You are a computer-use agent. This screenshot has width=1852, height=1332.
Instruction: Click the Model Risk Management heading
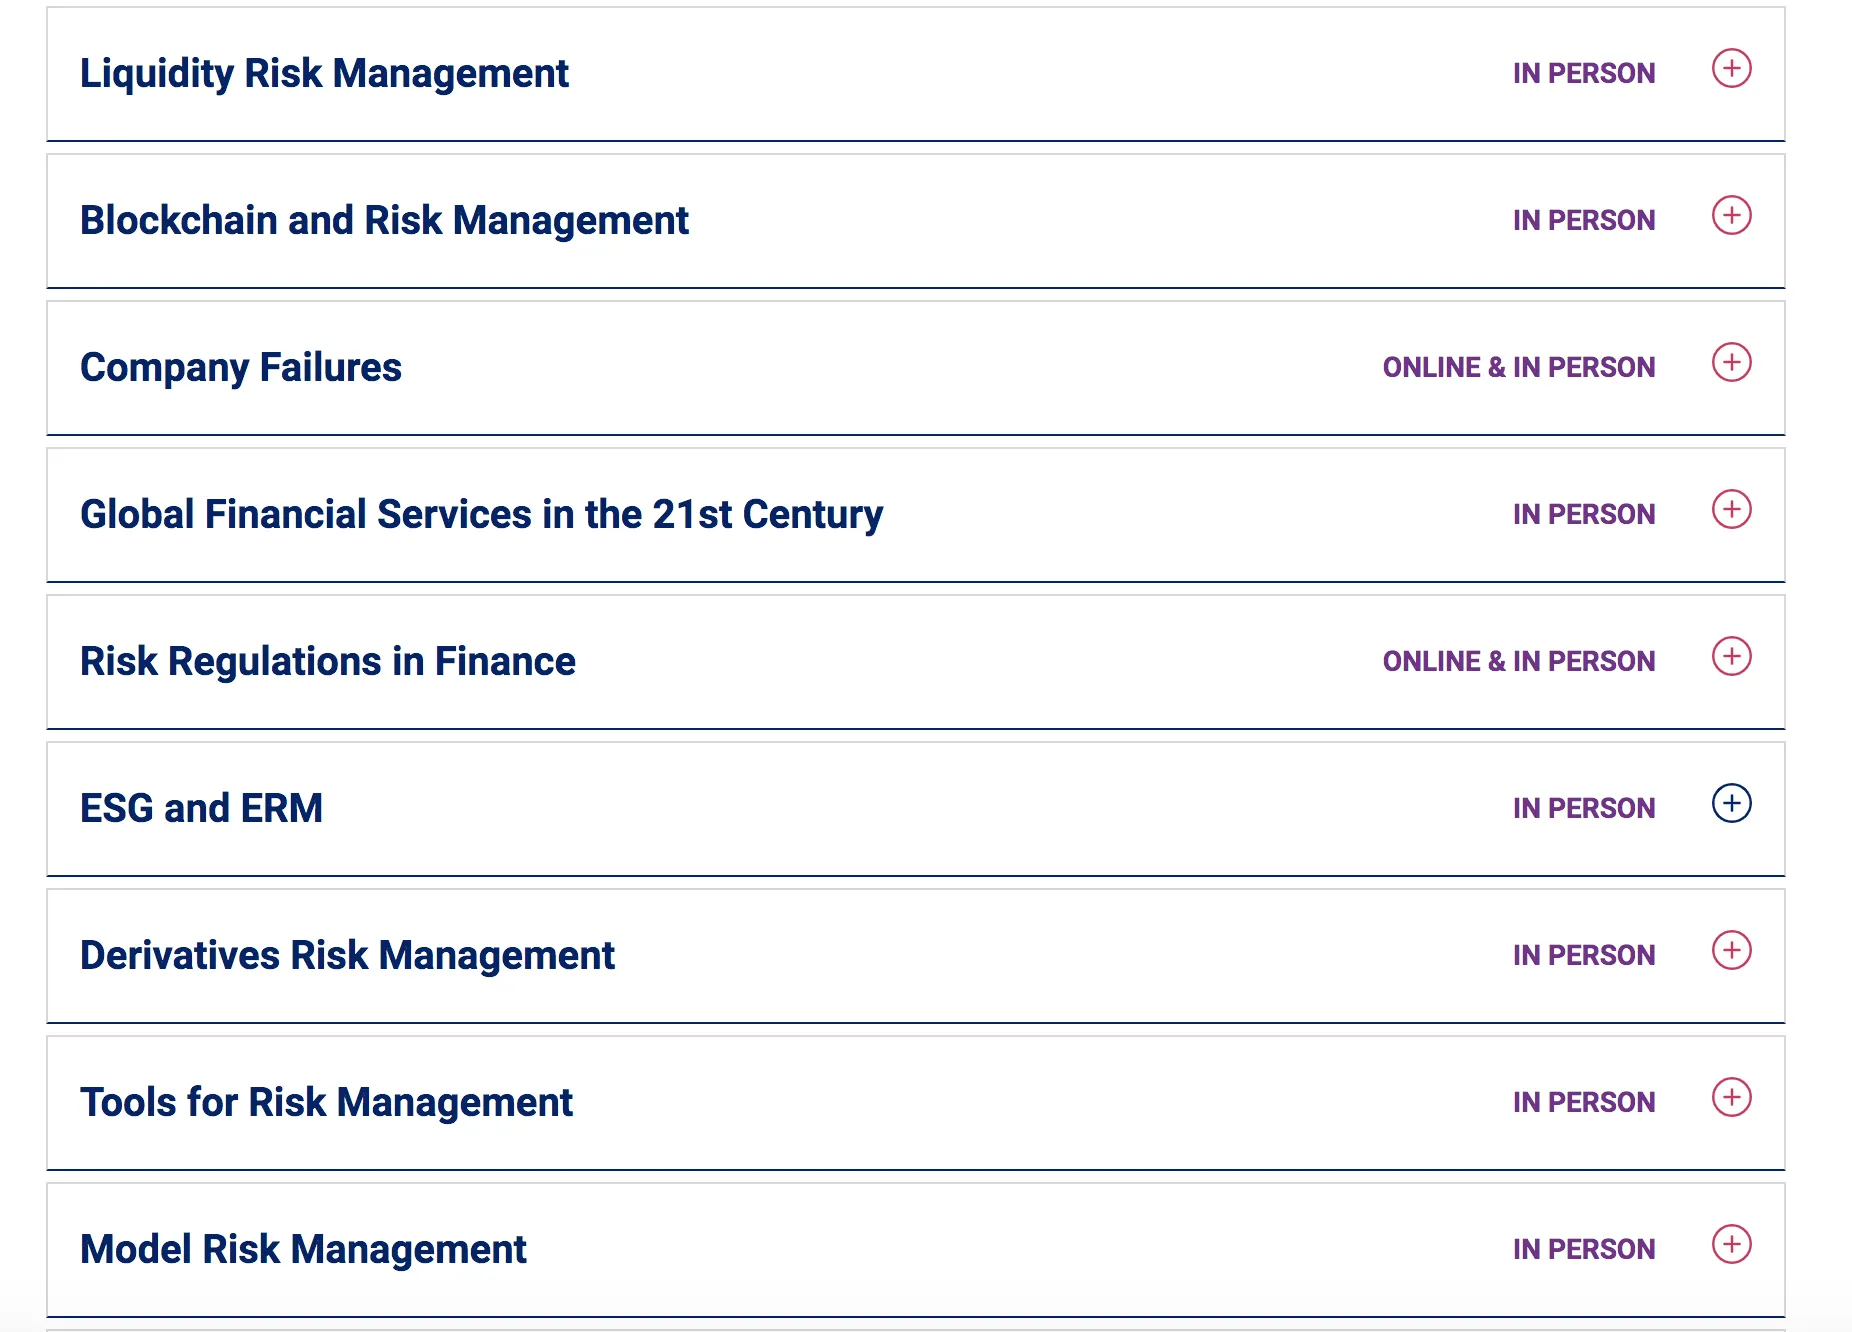pos(303,1250)
